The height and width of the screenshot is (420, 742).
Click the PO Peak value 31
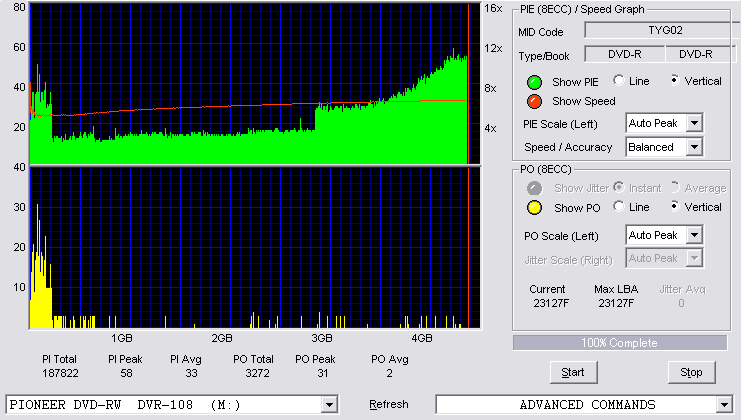click(323, 374)
